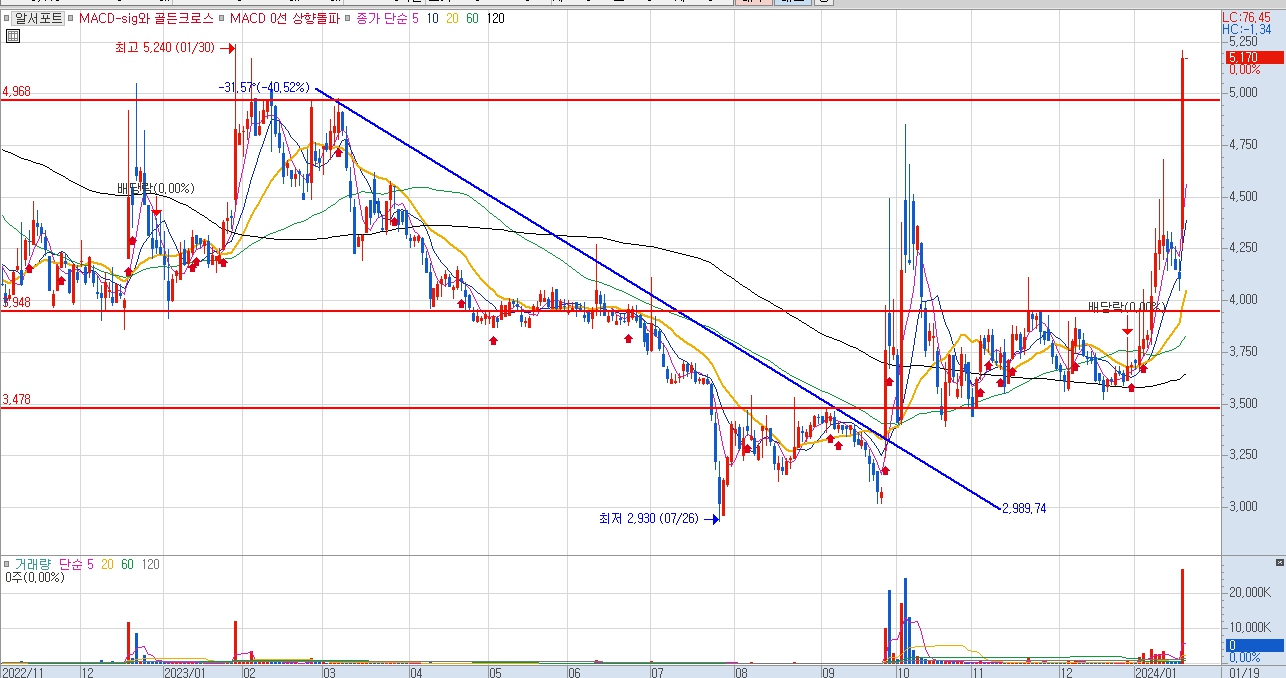Screen dimensions: 1286x678
Task: Click the 배당락 down-arrow marker near 2024/01
Action: (x=1127, y=331)
